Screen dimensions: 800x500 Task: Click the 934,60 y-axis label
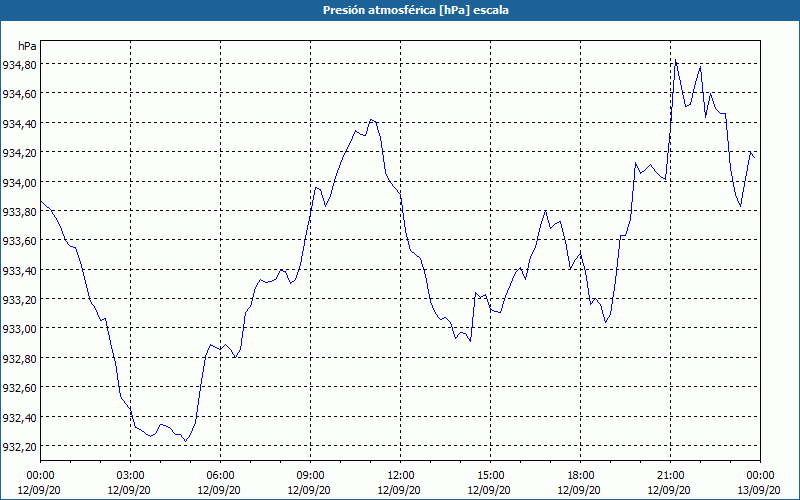pyautogui.click(x=18, y=94)
